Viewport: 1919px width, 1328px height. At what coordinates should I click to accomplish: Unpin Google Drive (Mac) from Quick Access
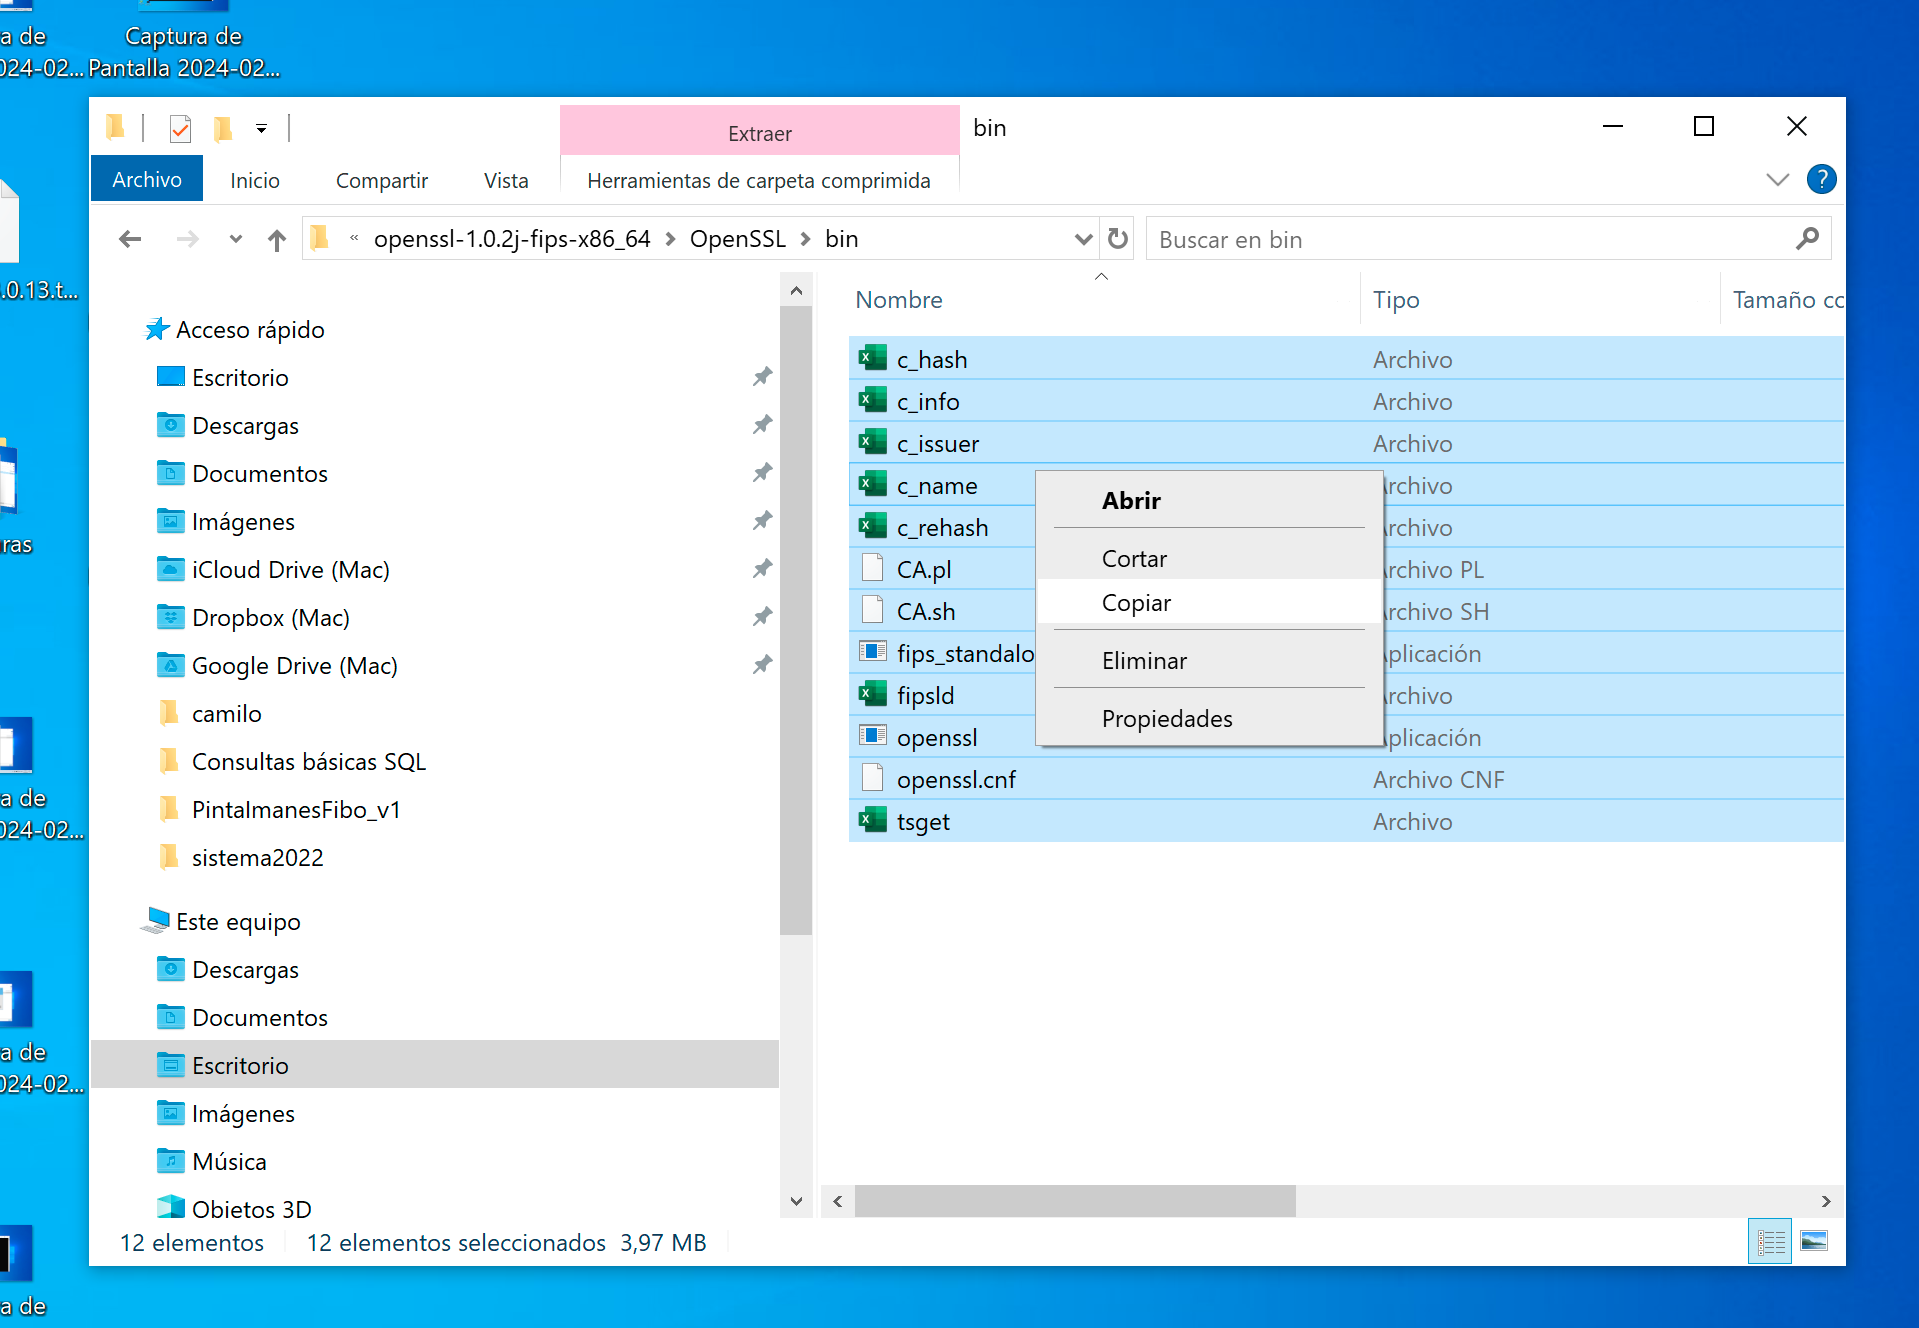click(x=762, y=664)
